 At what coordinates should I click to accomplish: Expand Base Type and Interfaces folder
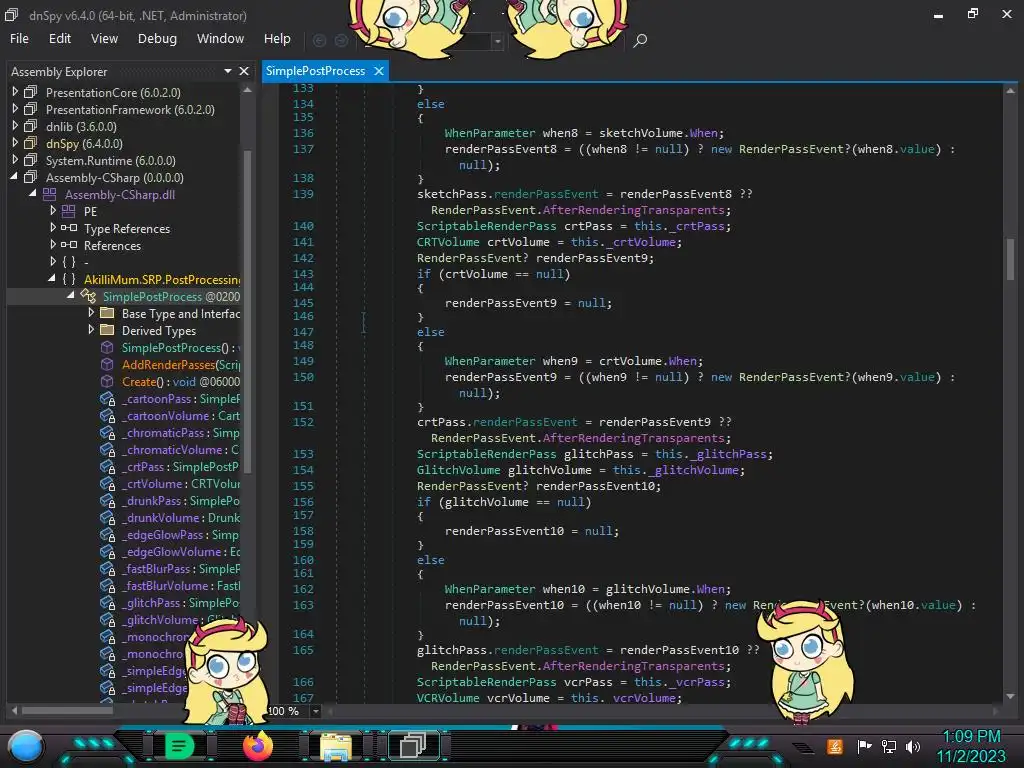(91, 313)
